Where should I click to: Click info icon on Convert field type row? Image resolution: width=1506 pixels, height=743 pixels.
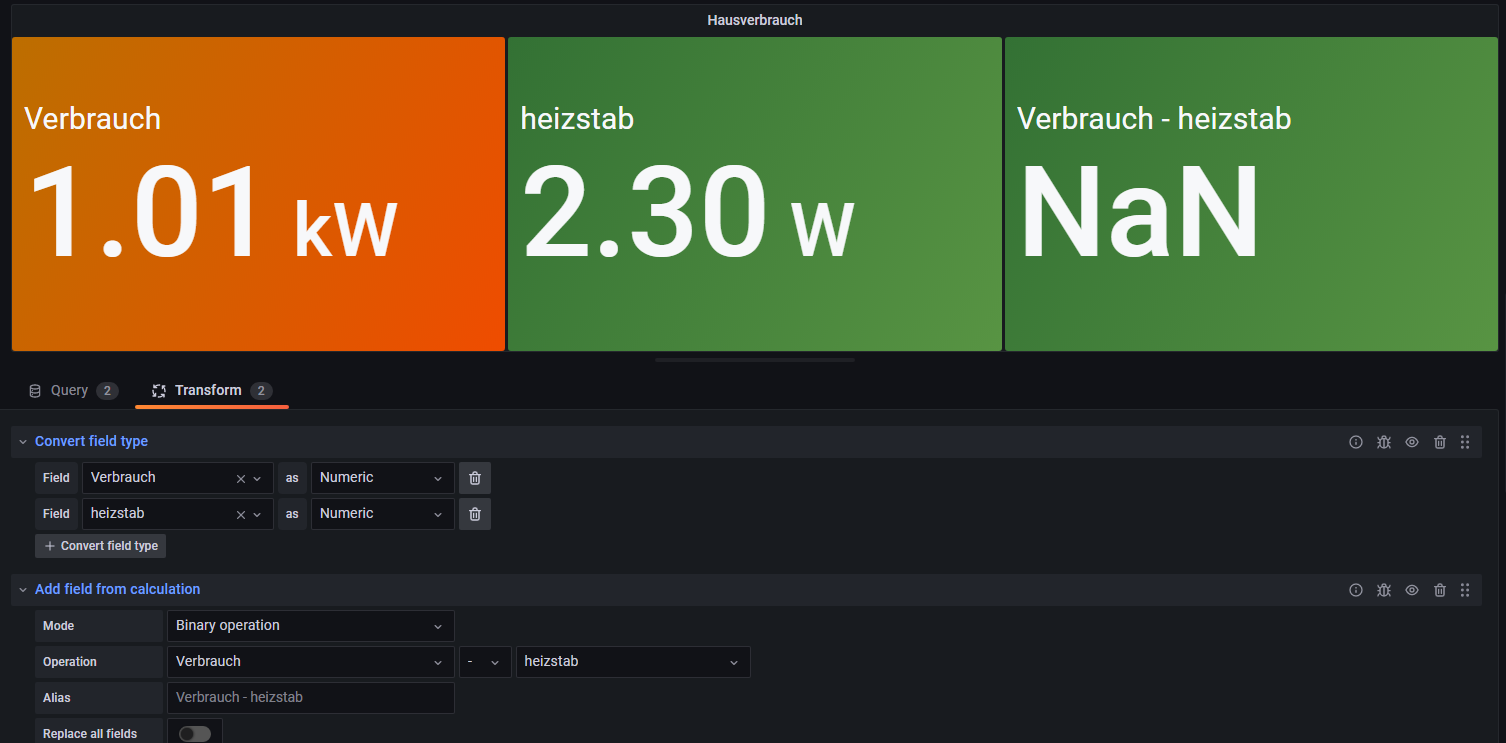click(1356, 442)
